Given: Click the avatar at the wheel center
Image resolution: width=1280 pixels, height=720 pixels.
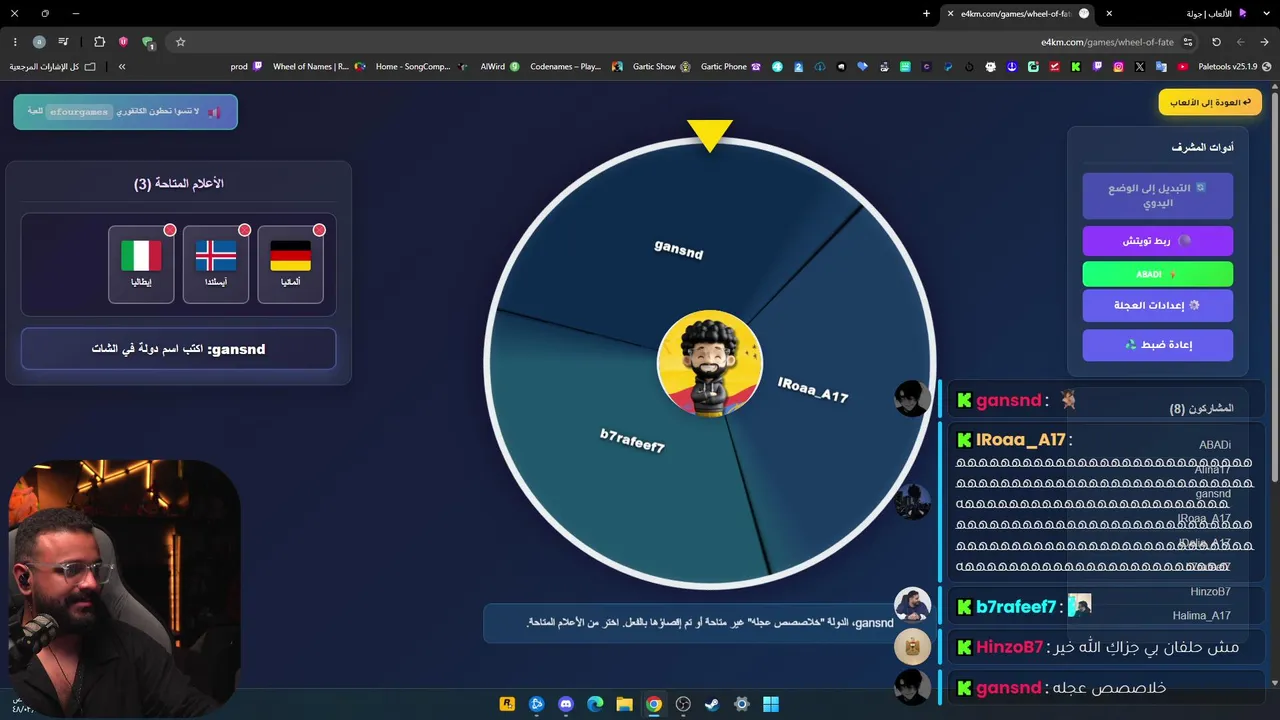Looking at the screenshot, I should coord(710,362).
